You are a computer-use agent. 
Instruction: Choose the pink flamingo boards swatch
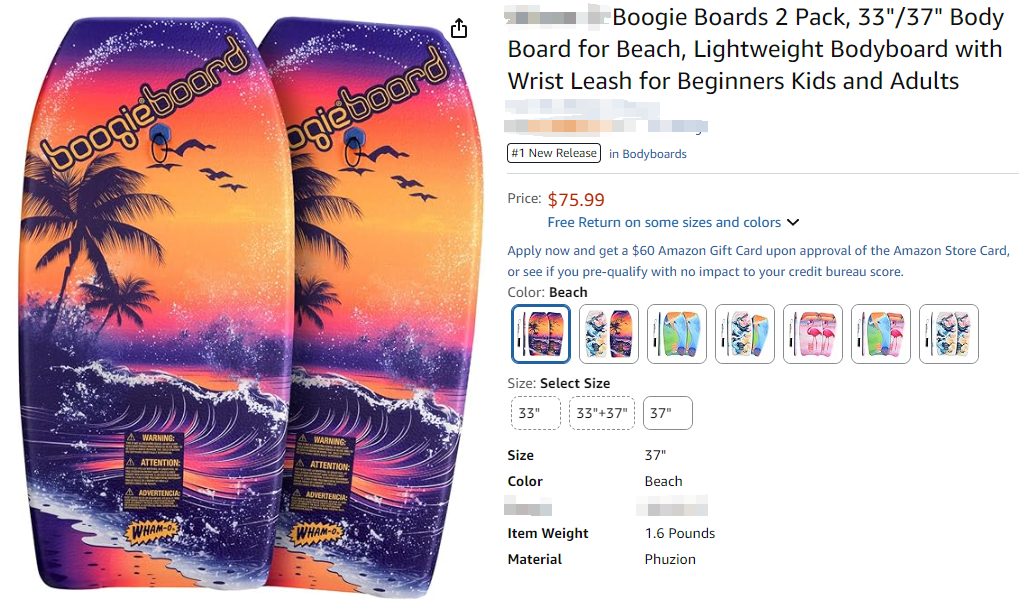pos(813,334)
